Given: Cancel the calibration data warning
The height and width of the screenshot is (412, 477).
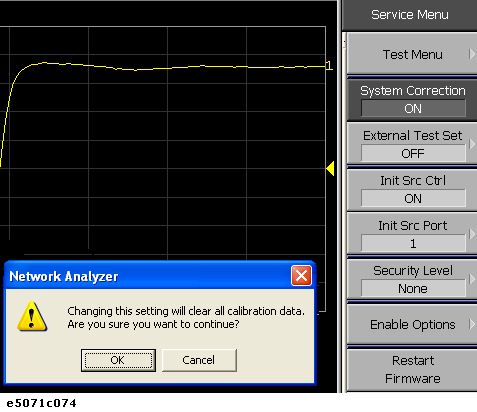Looking at the screenshot, I should pyautogui.click(x=199, y=360).
